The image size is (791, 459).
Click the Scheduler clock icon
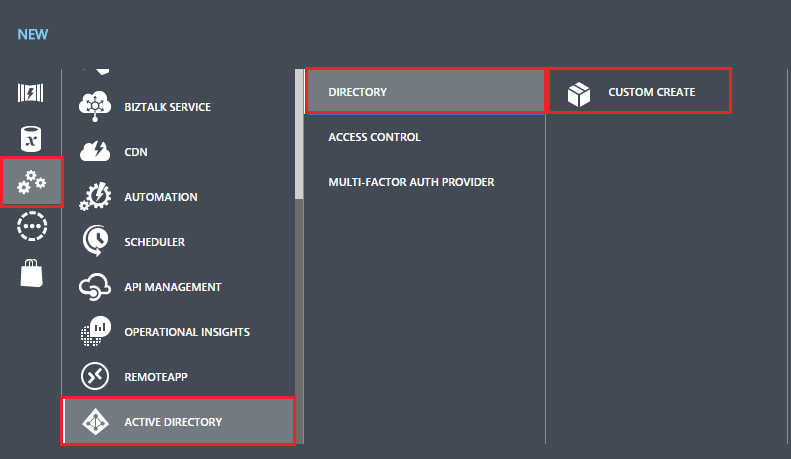(x=95, y=241)
